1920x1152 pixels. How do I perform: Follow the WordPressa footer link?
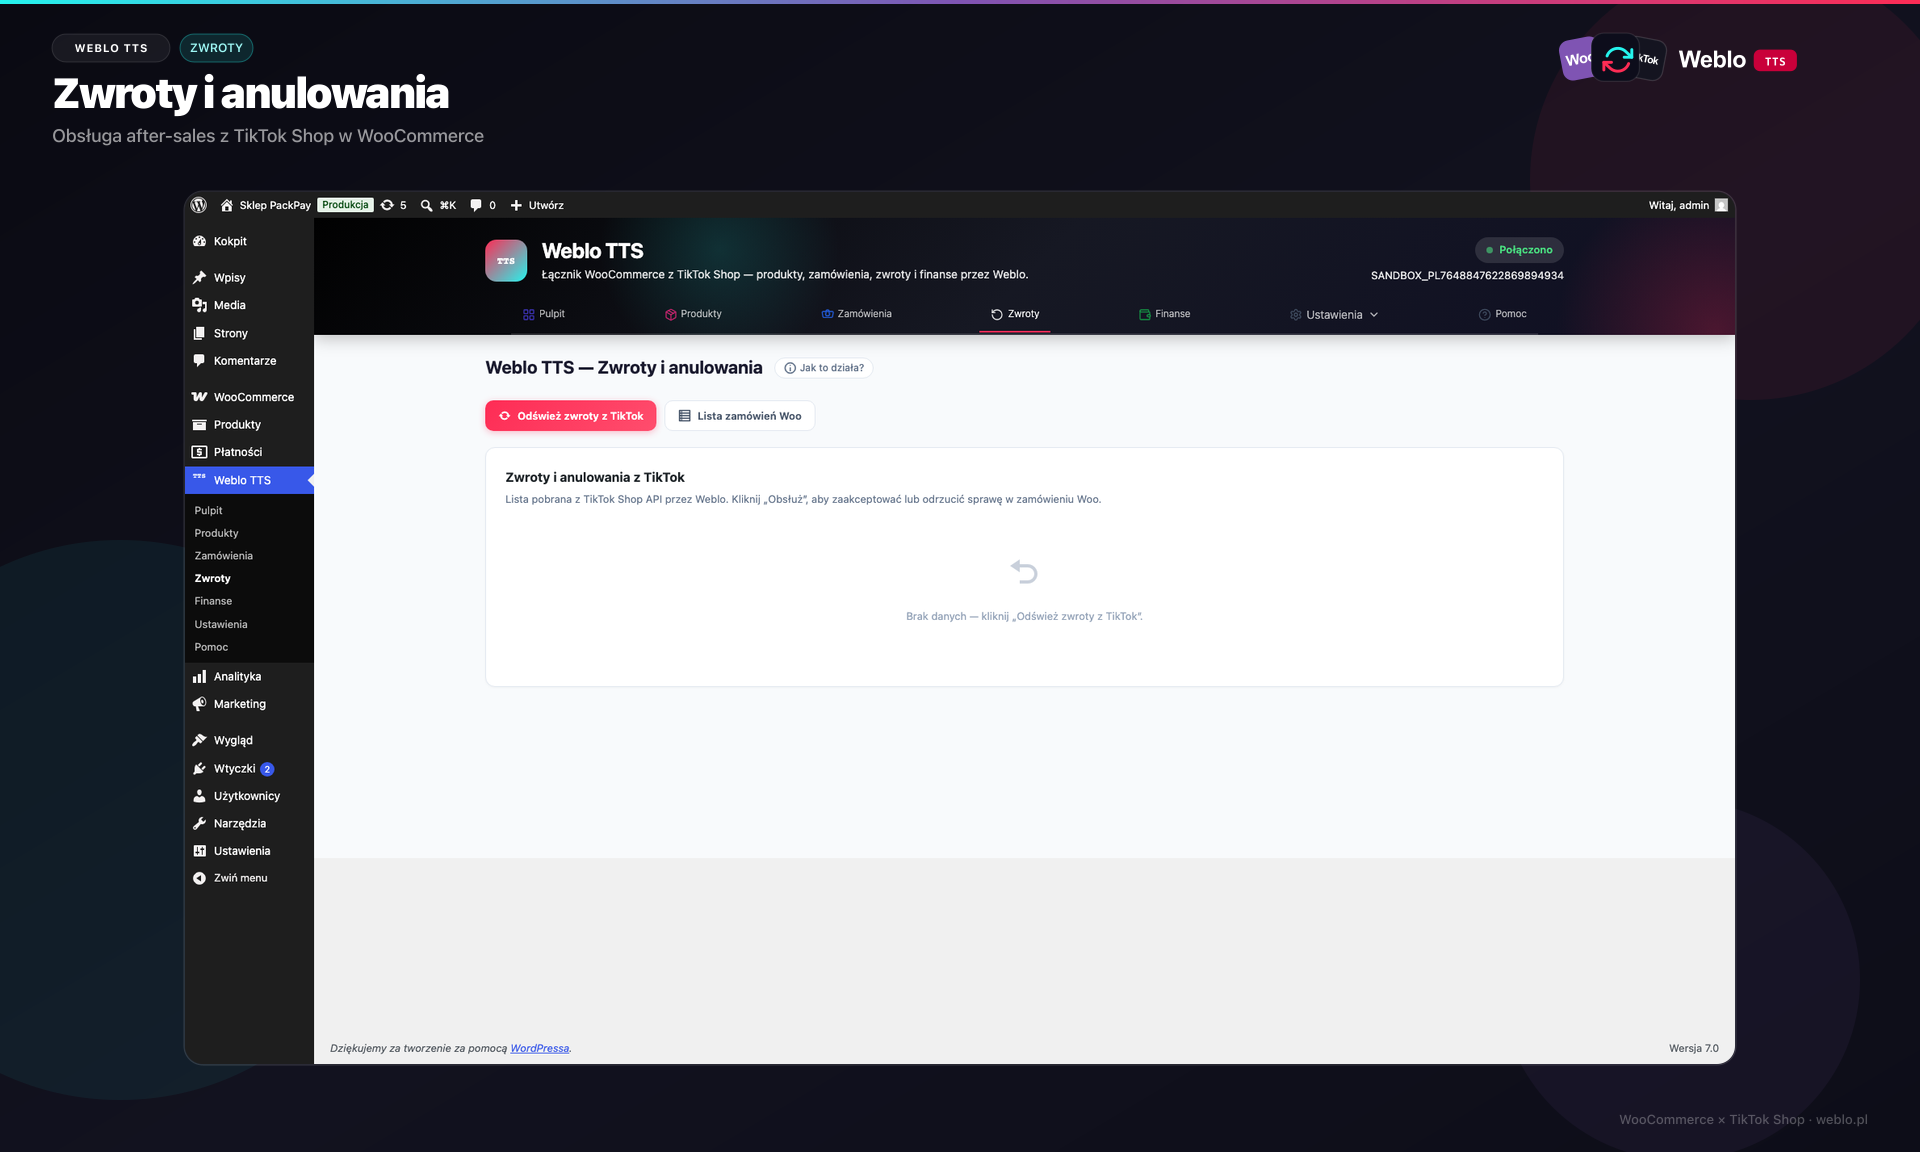[539, 1048]
